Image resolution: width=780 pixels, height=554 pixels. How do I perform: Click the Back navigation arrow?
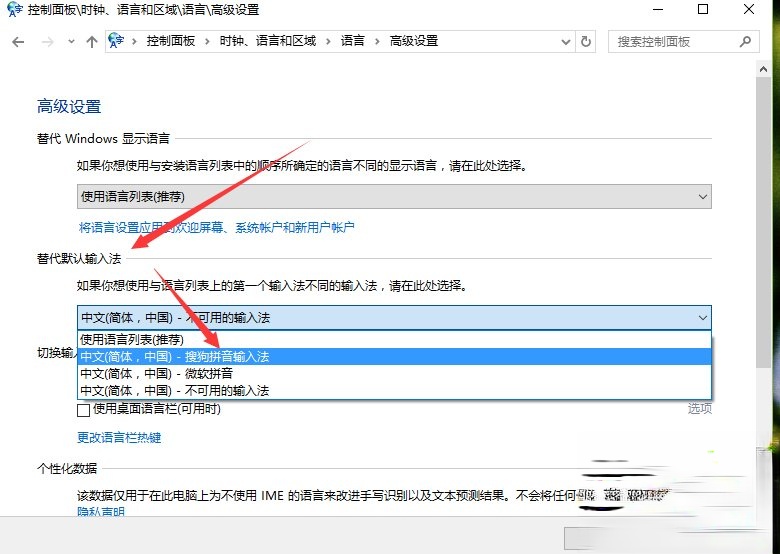(18, 42)
